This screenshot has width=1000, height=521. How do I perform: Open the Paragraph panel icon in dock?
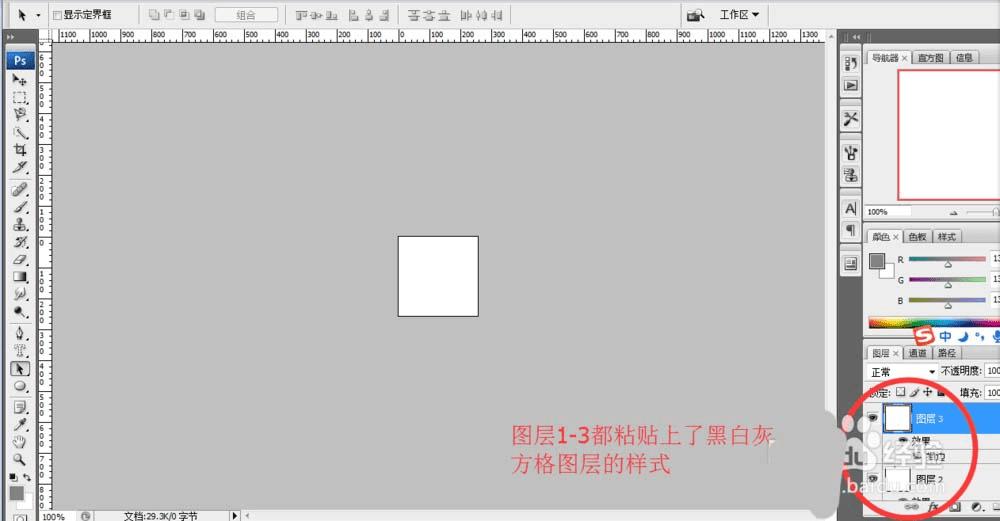click(x=851, y=230)
